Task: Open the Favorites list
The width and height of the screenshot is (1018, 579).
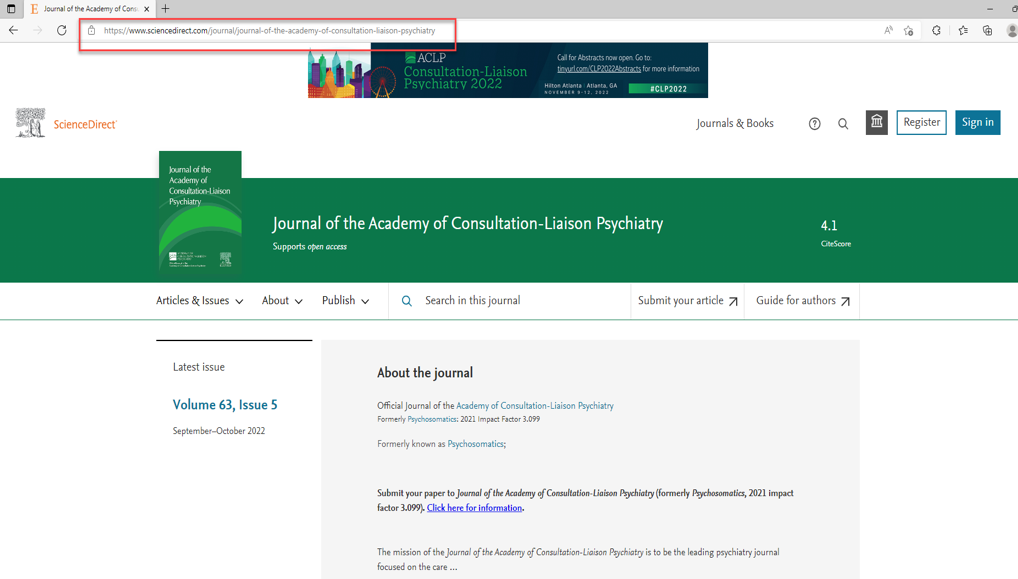Action: pos(963,31)
